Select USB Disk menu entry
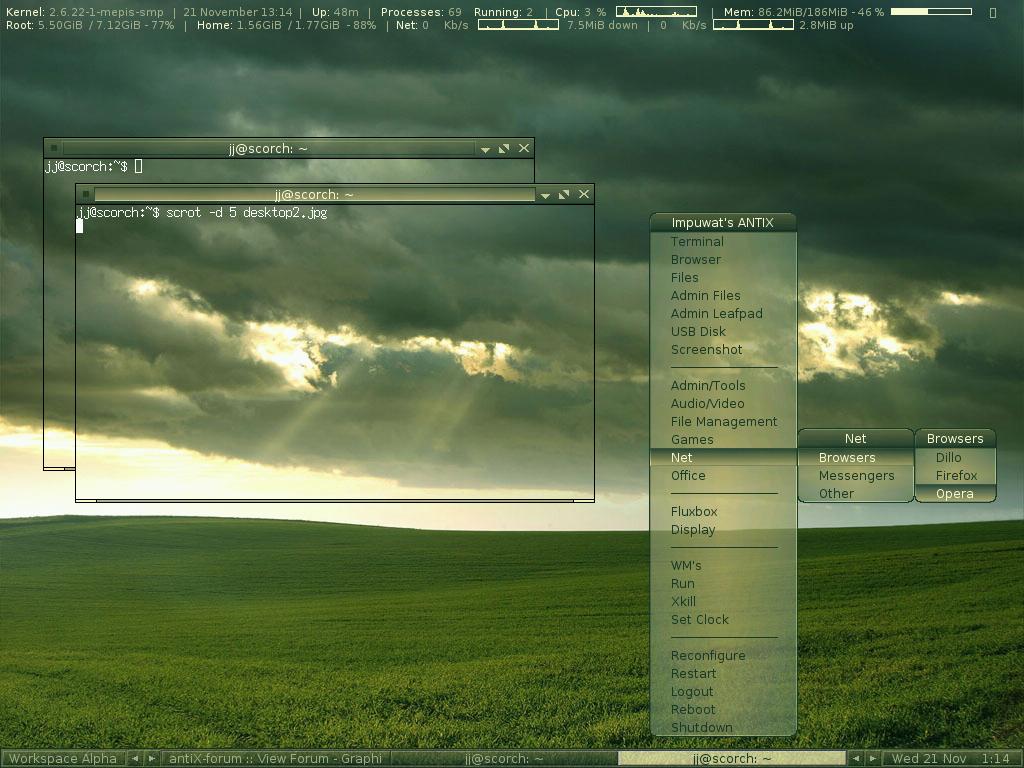Image resolution: width=1024 pixels, height=768 pixels. tap(724, 332)
